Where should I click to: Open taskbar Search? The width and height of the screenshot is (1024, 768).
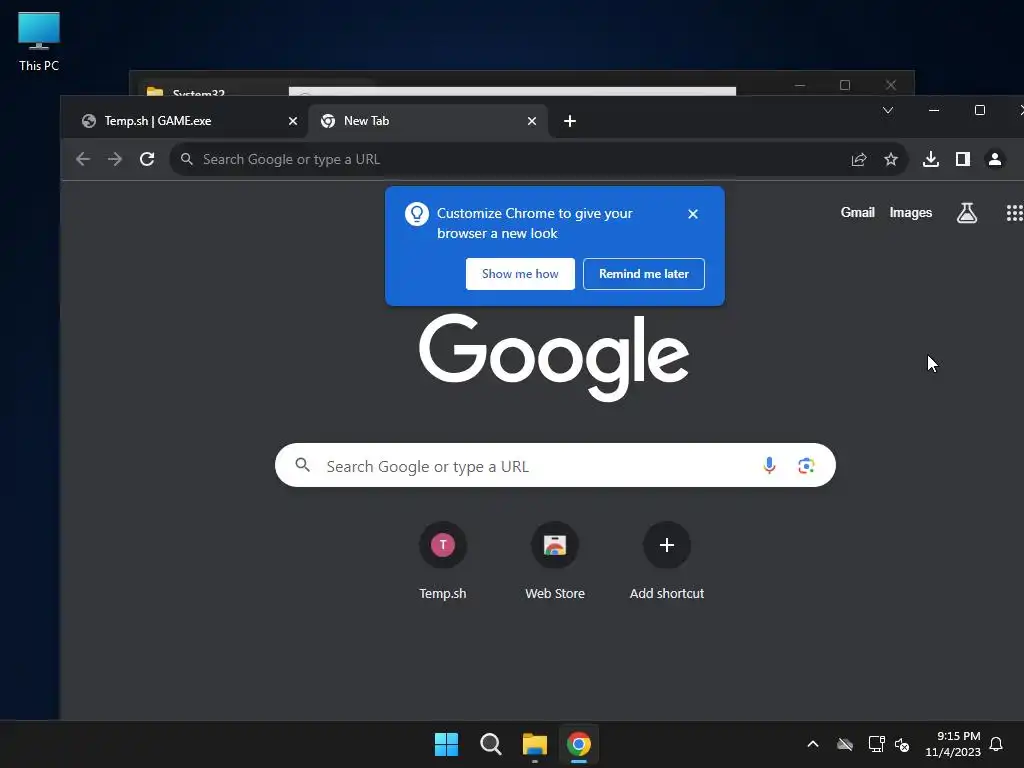point(490,744)
